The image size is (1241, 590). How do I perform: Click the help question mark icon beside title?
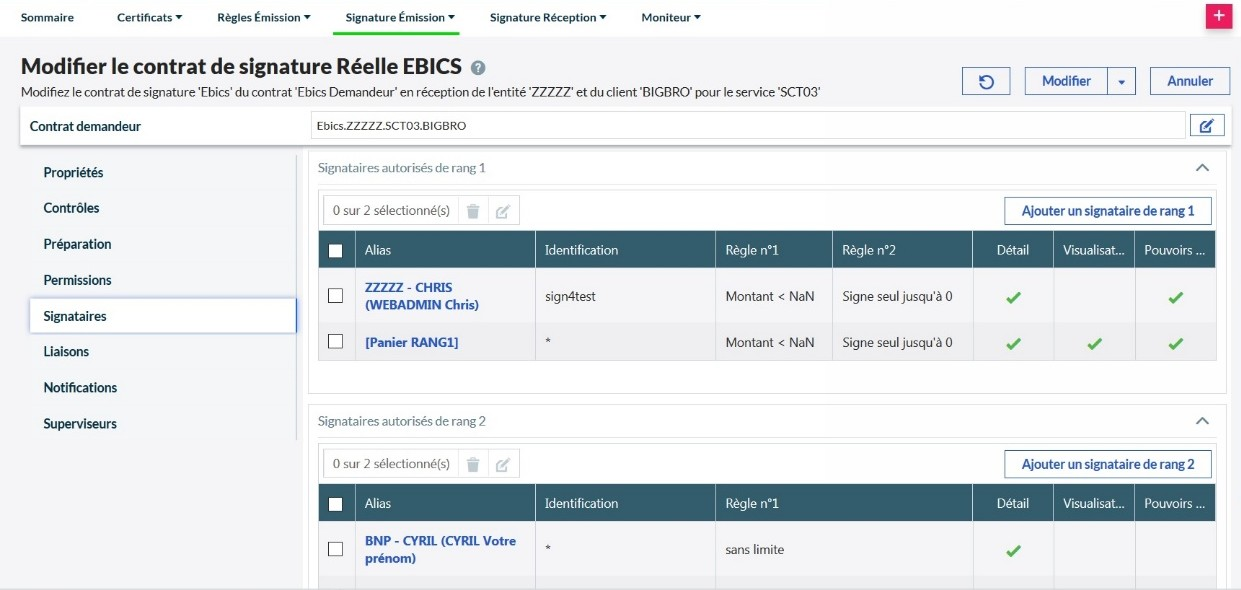[478, 68]
